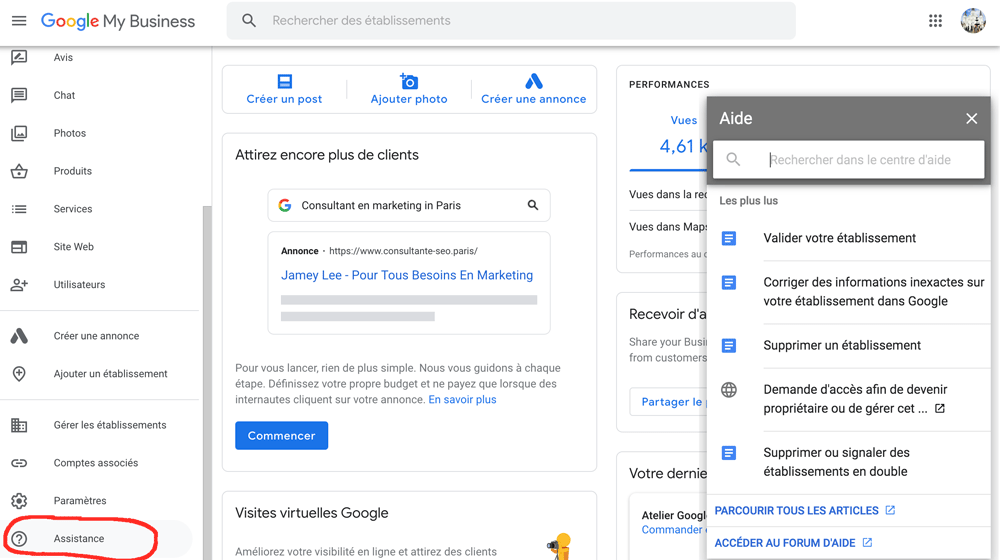Open the Google apps grid
Screen dimensions: 1000x560
[935, 21]
